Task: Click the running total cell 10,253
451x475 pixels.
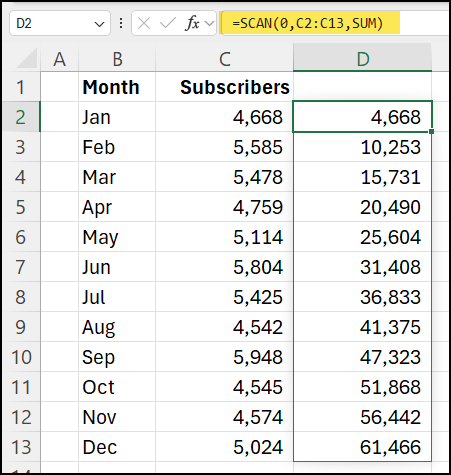Action: [x=363, y=147]
